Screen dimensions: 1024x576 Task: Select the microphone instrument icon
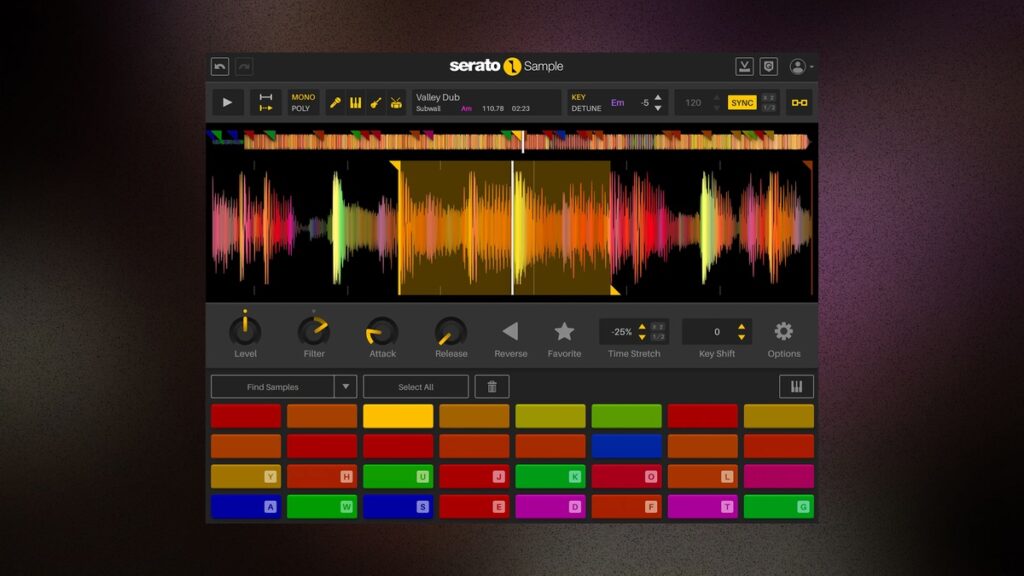(x=336, y=102)
